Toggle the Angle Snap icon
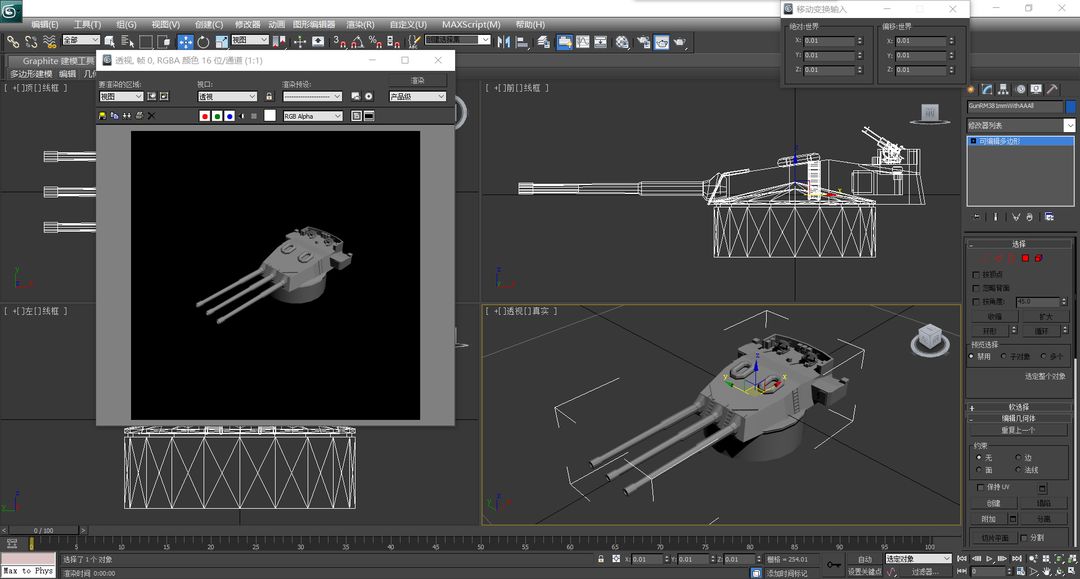This screenshot has width=1080, height=579. [357, 42]
